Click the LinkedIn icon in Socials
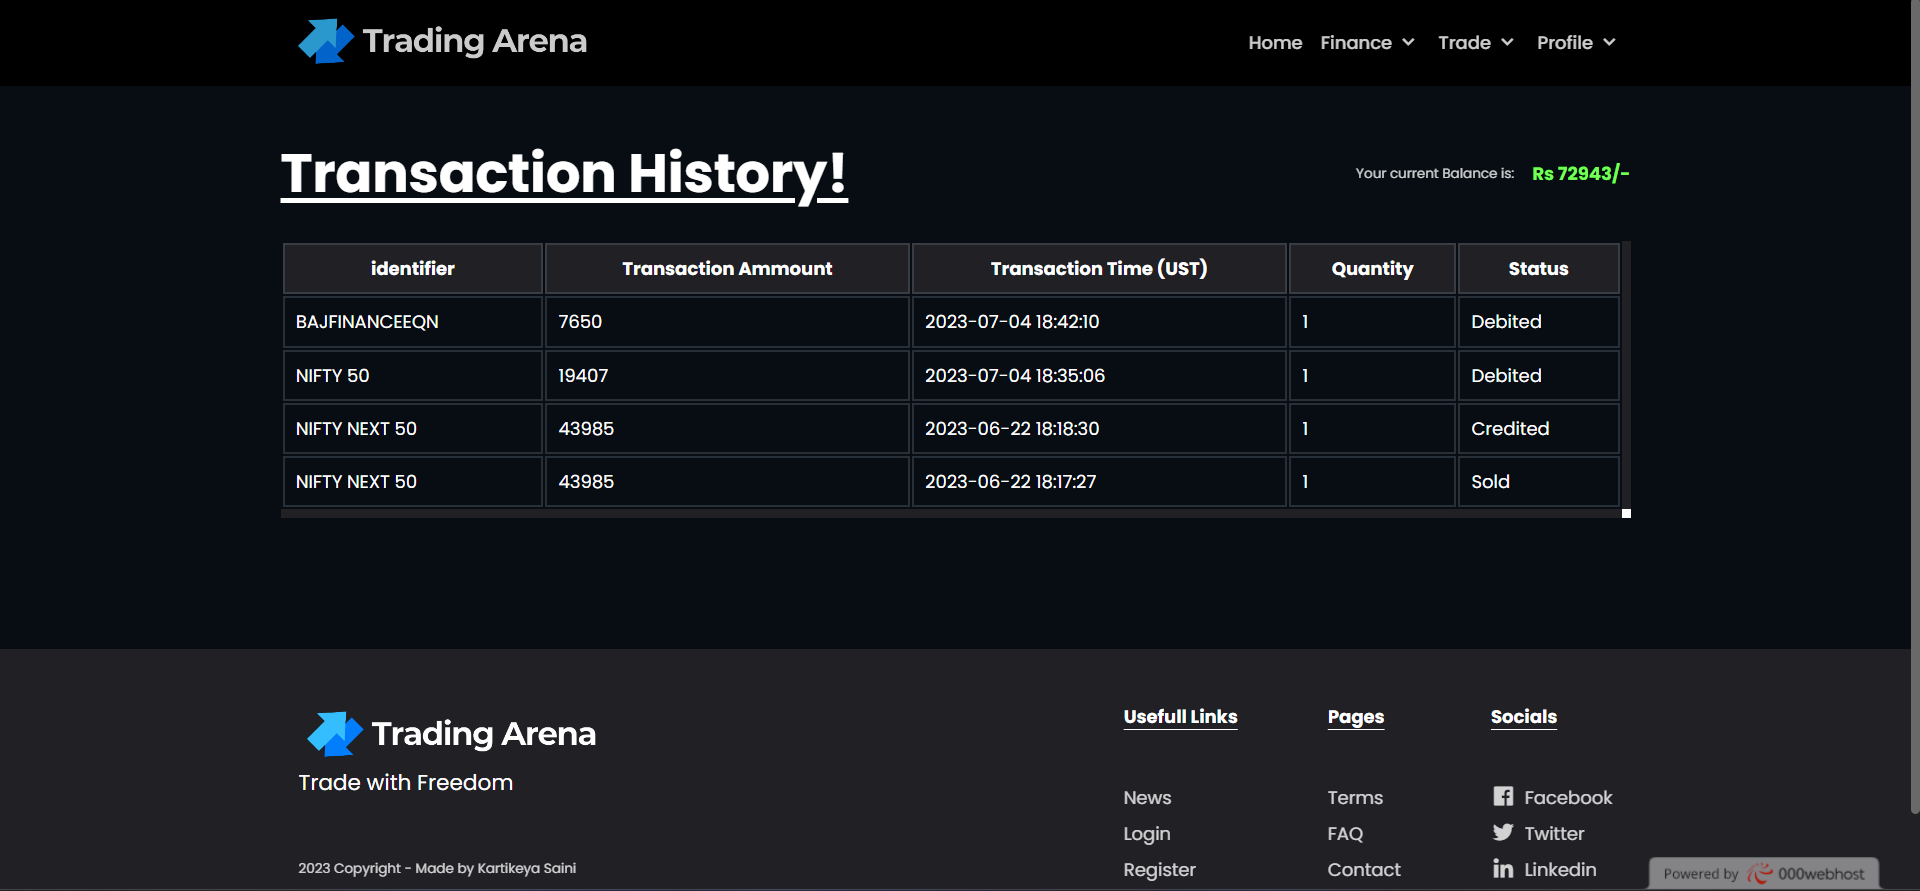Image resolution: width=1920 pixels, height=891 pixels. pyautogui.click(x=1503, y=868)
